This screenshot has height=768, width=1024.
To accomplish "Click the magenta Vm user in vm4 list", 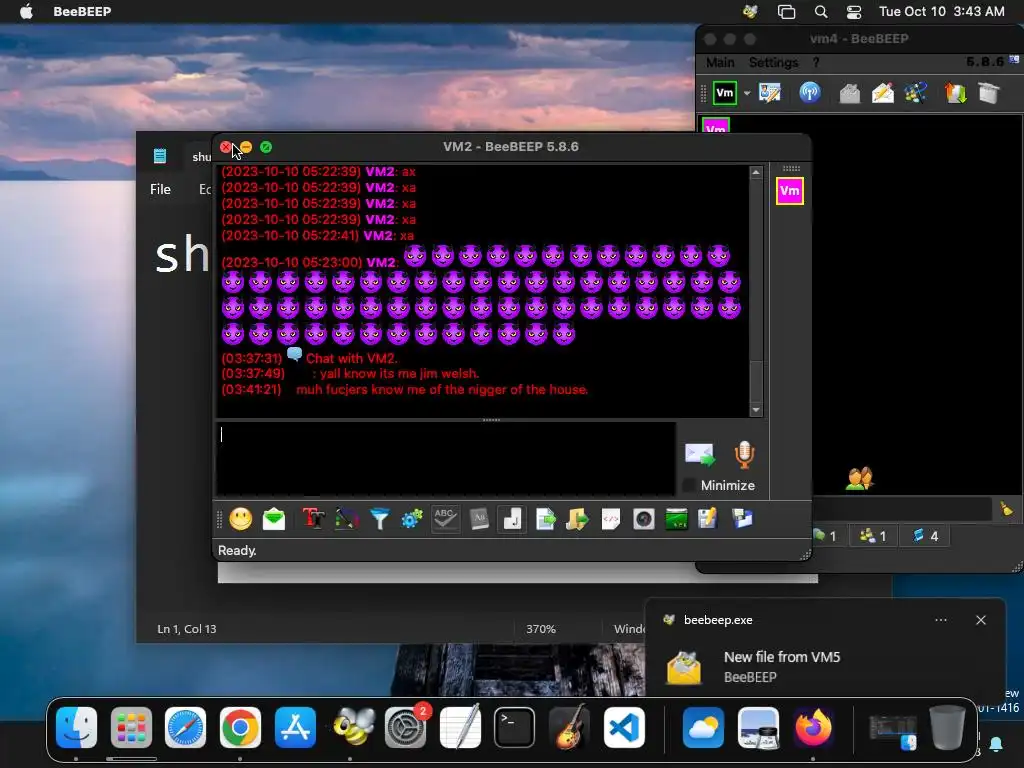I will (x=716, y=126).
